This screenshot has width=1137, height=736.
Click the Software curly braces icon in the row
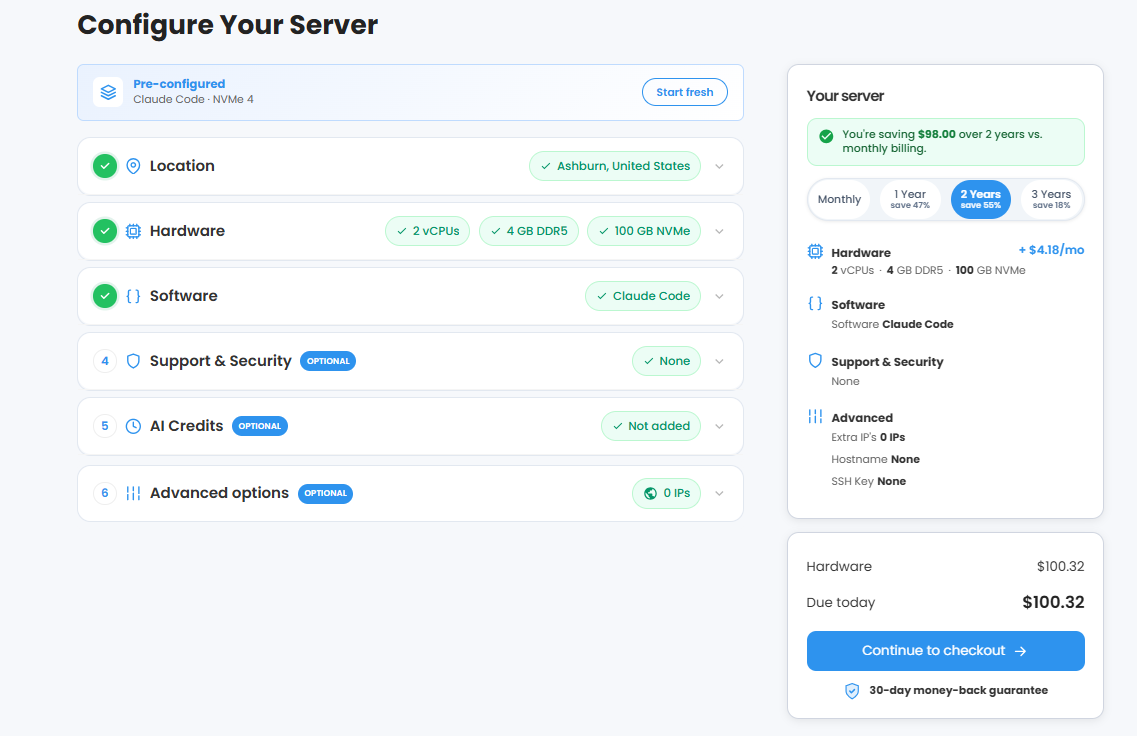(x=133, y=296)
